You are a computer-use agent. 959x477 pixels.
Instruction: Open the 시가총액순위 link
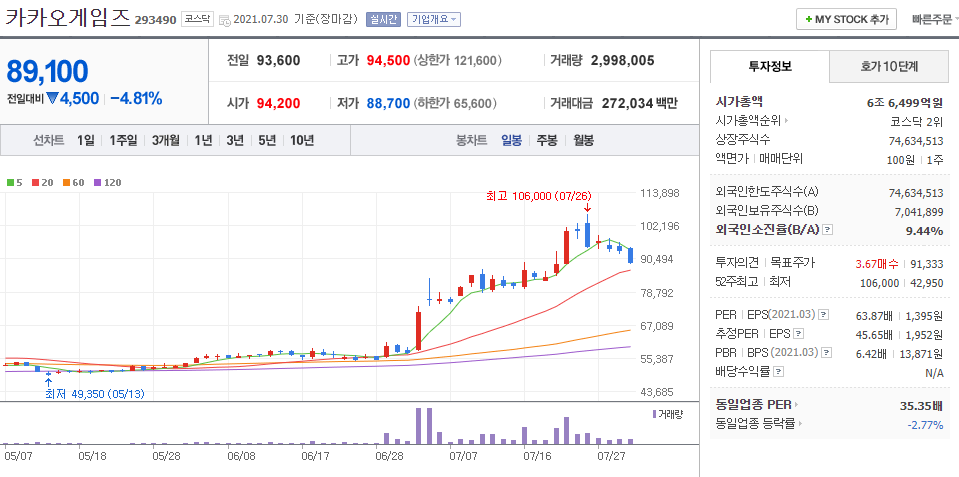[x=752, y=121]
